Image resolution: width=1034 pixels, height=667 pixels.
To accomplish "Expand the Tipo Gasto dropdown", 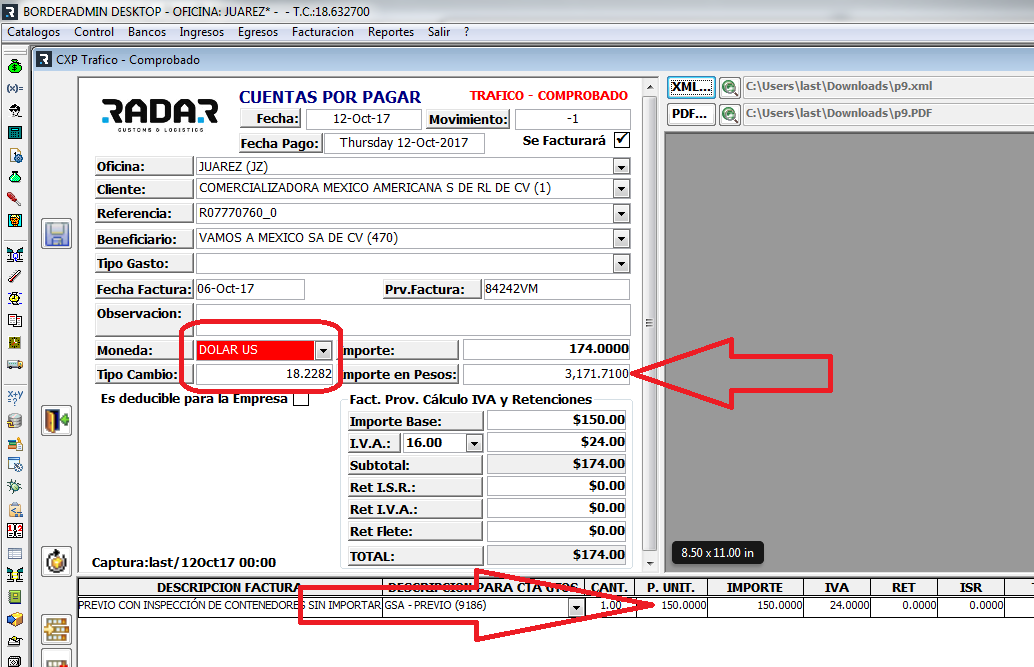I will click(x=621, y=264).
